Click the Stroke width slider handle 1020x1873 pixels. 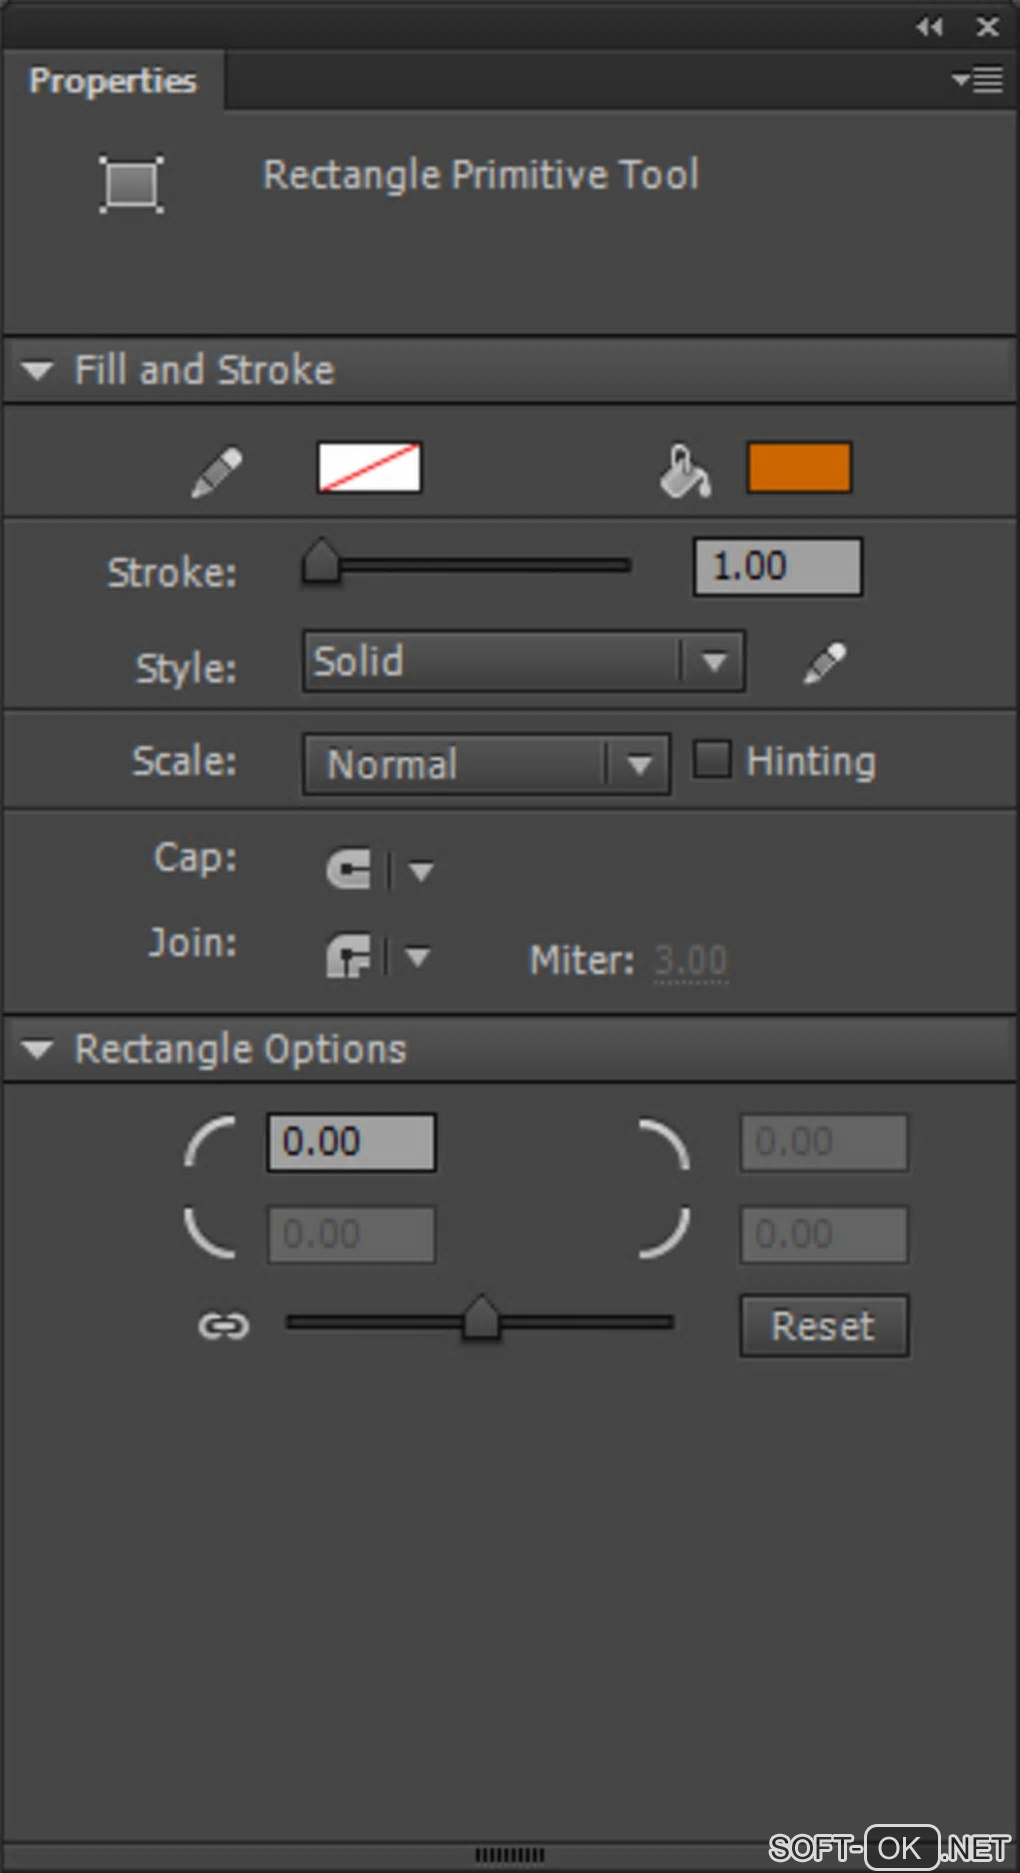pos(321,562)
